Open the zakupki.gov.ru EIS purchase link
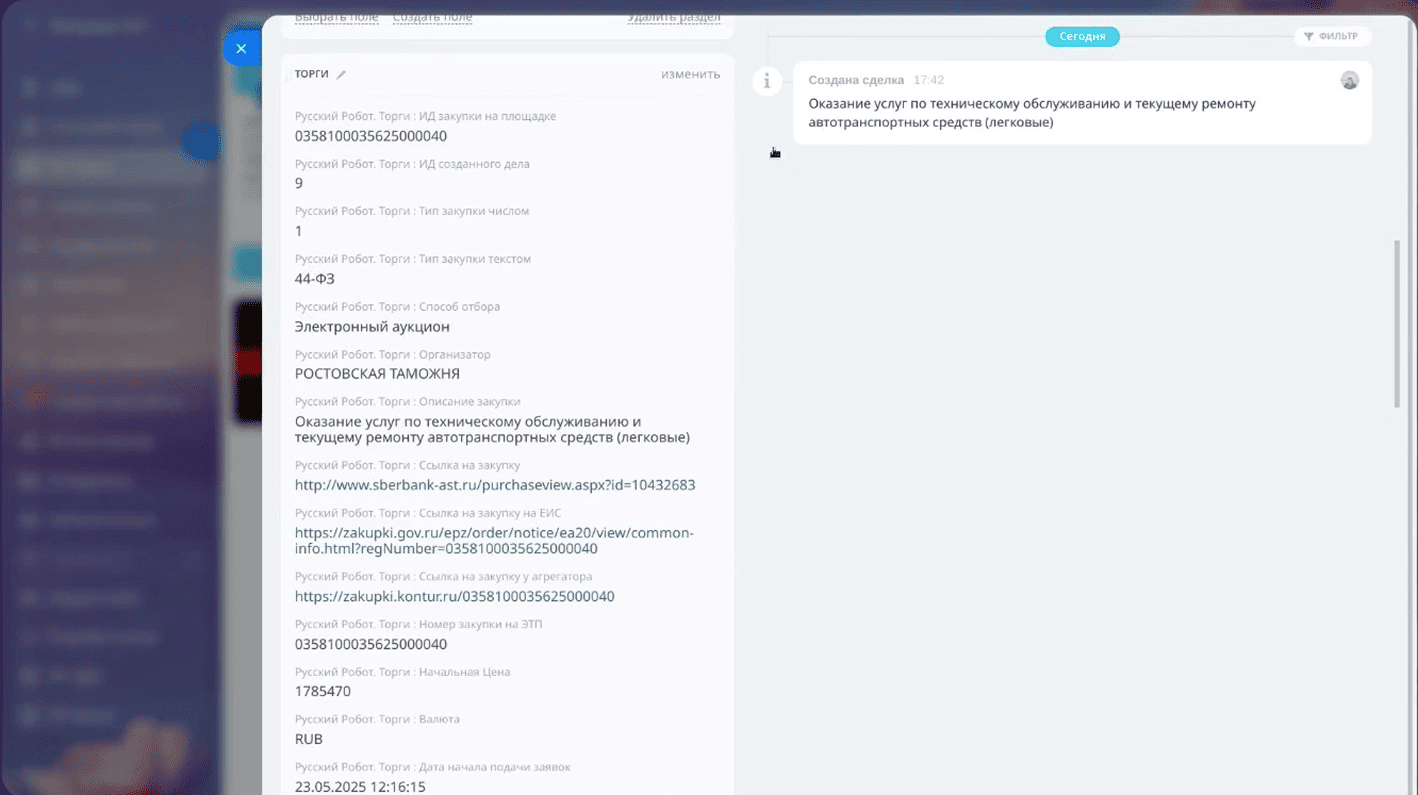The height and width of the screenshot is (795, 1418). [494, 541]
